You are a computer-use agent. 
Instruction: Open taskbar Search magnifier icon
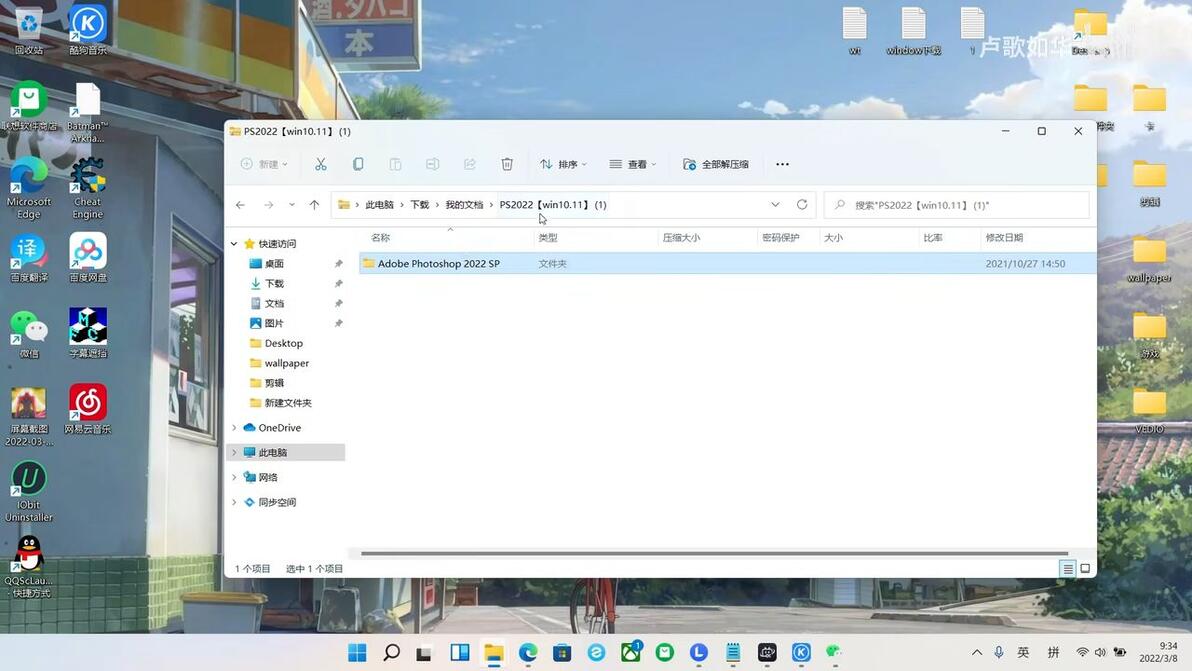point(392,652)
